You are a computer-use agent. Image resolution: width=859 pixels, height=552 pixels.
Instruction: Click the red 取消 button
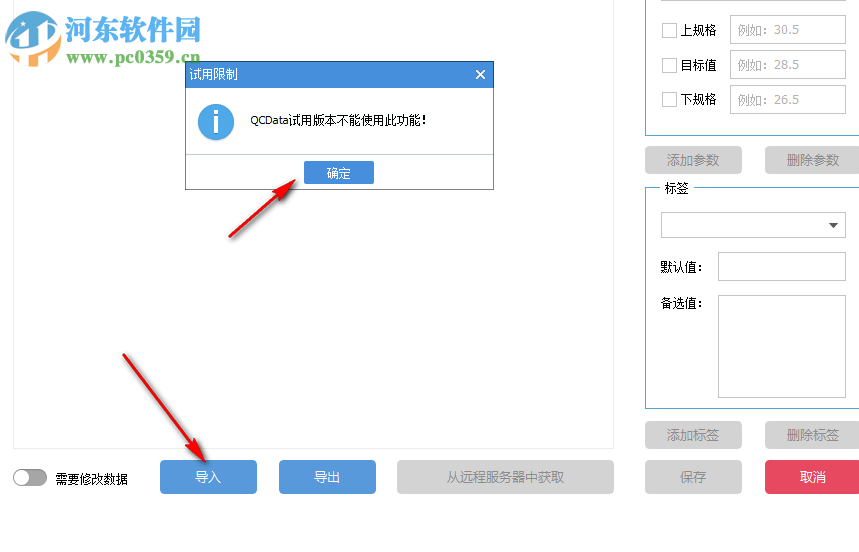(812, 477)
